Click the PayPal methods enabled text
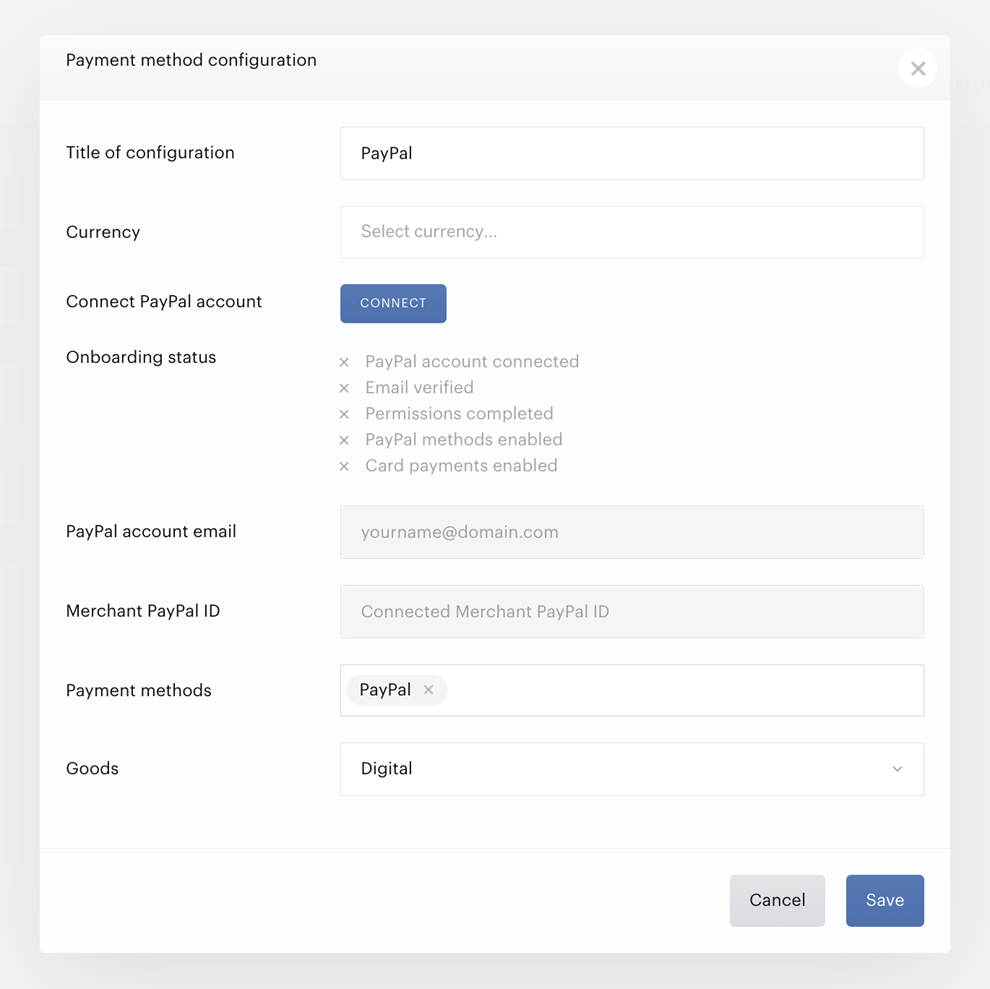 [x=463, y=439]
